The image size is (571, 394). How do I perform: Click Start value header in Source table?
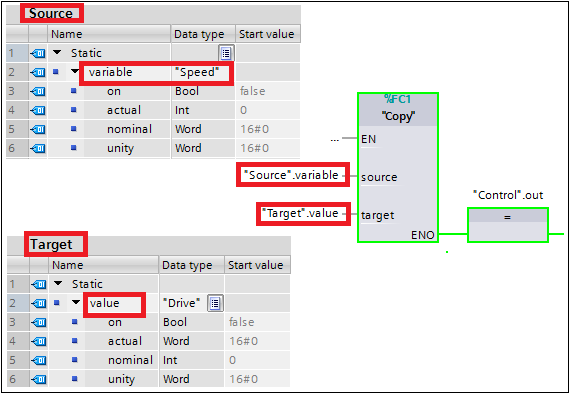[x=268, y=34]
